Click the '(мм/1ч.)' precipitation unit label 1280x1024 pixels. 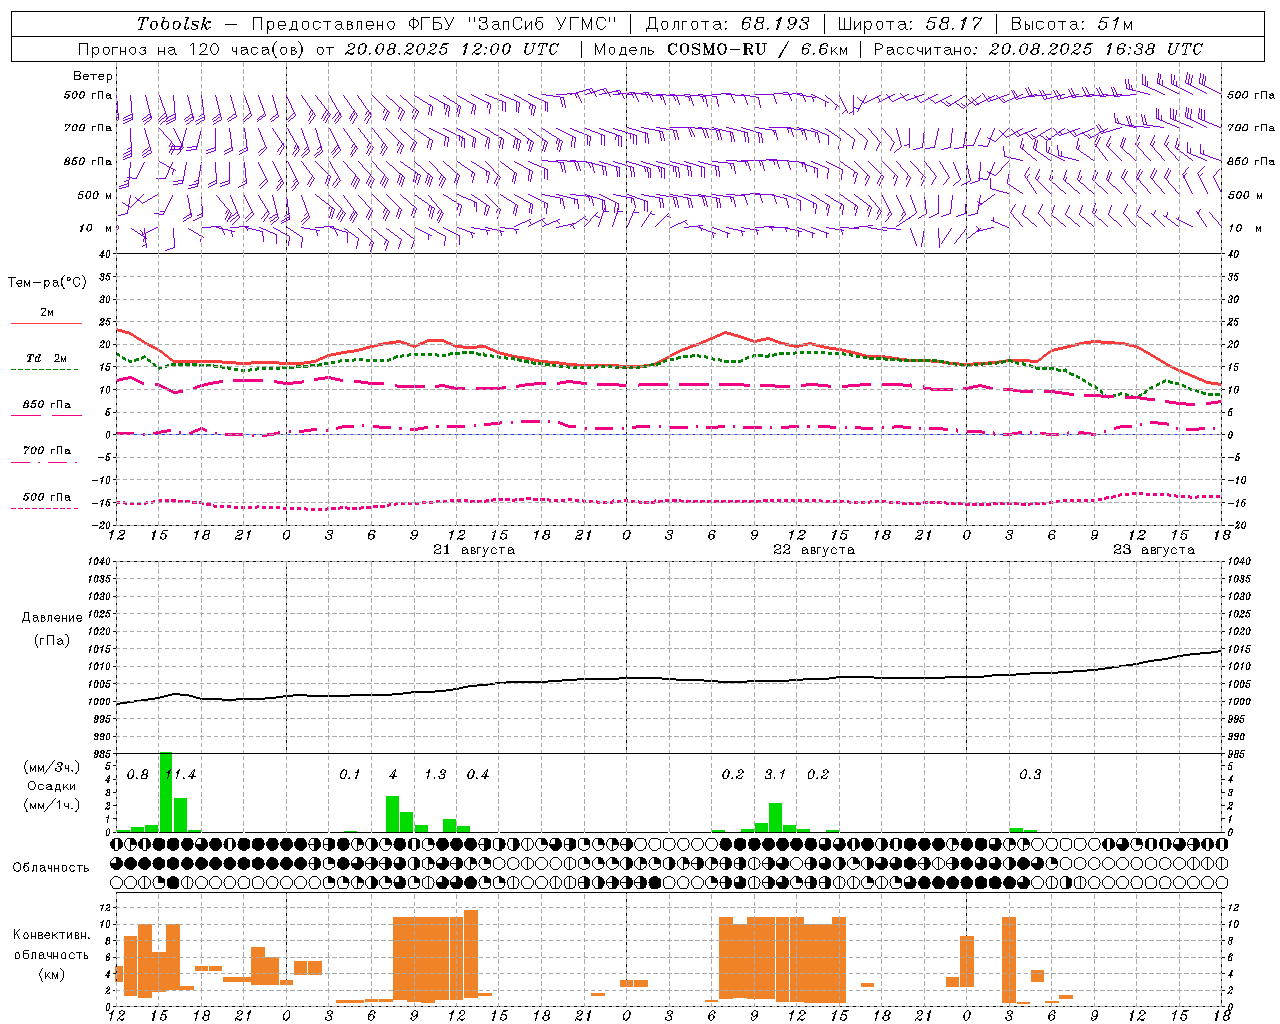click(52, 805)
